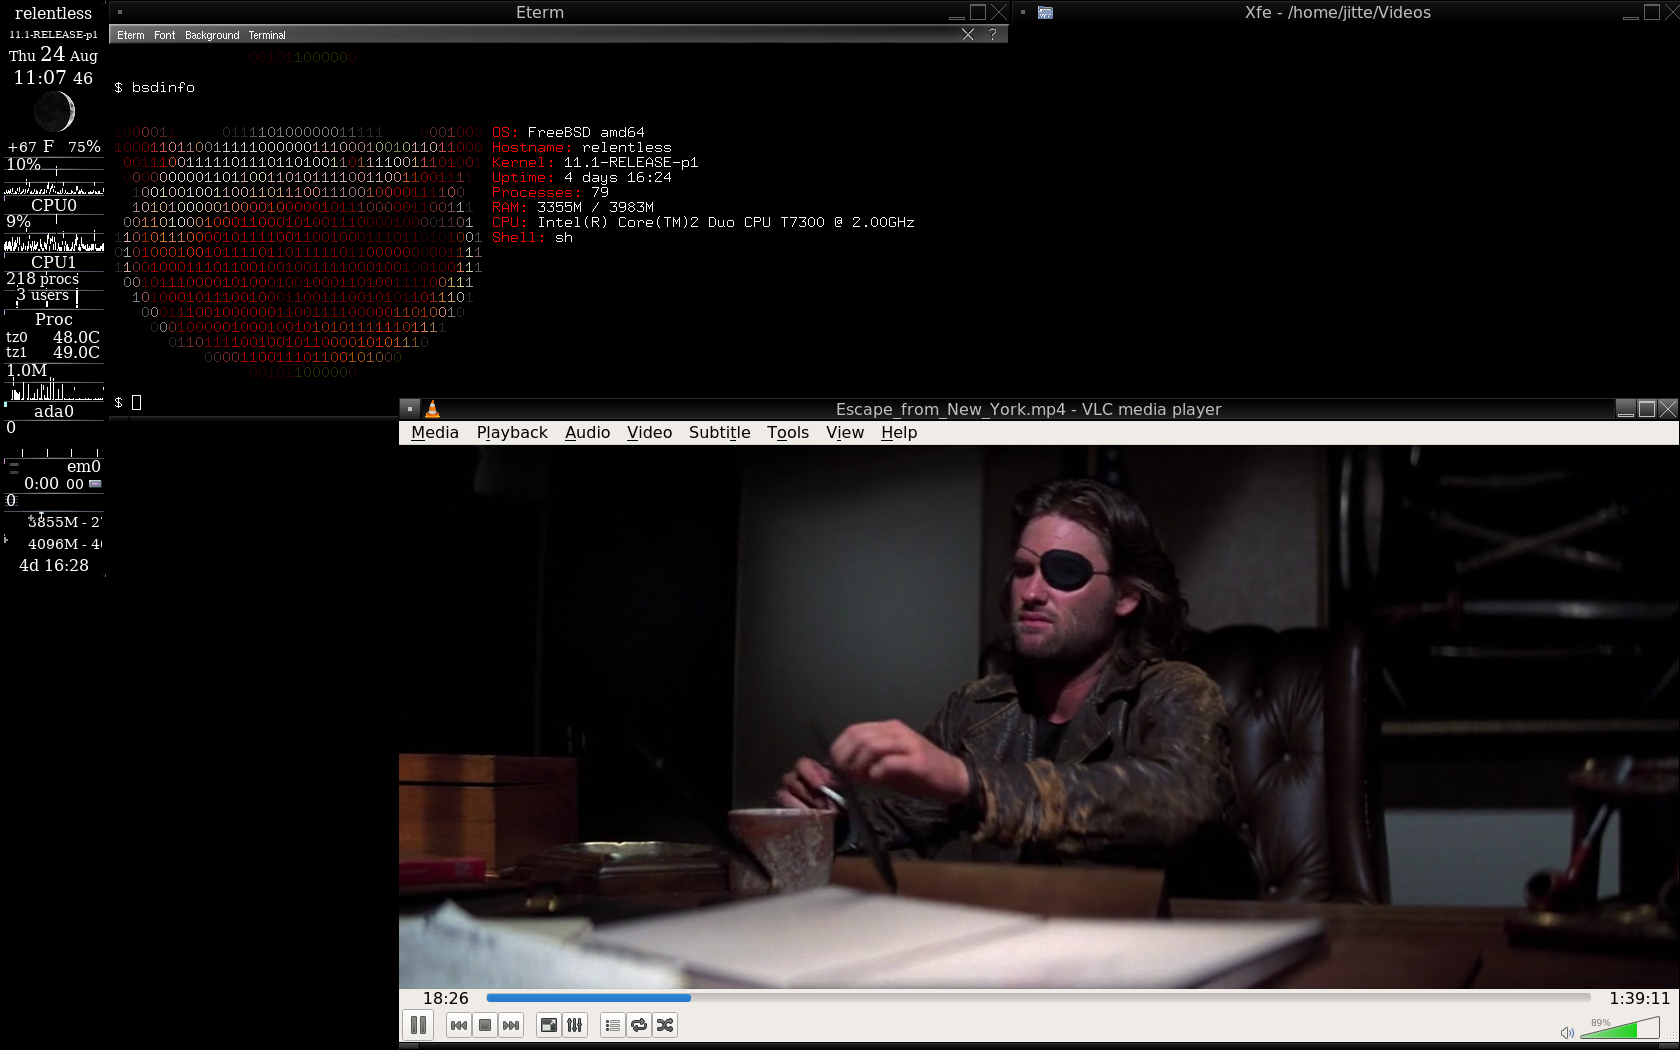Click the video seek progress bar

click(1037, 998)
